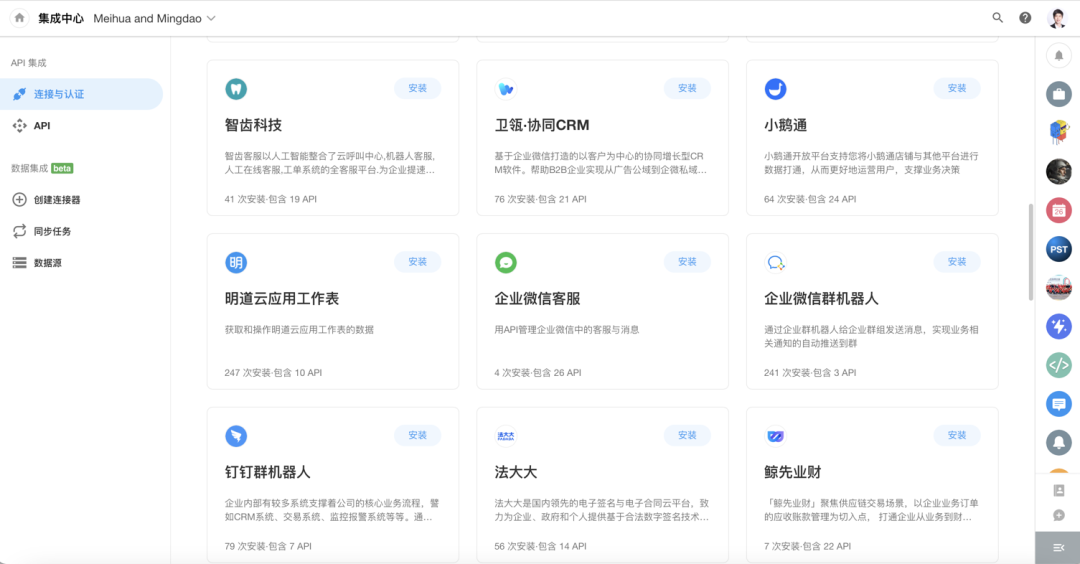Click the 247 次安装·包含 10 API text
1080x564 pixels.
pos(273,373)
